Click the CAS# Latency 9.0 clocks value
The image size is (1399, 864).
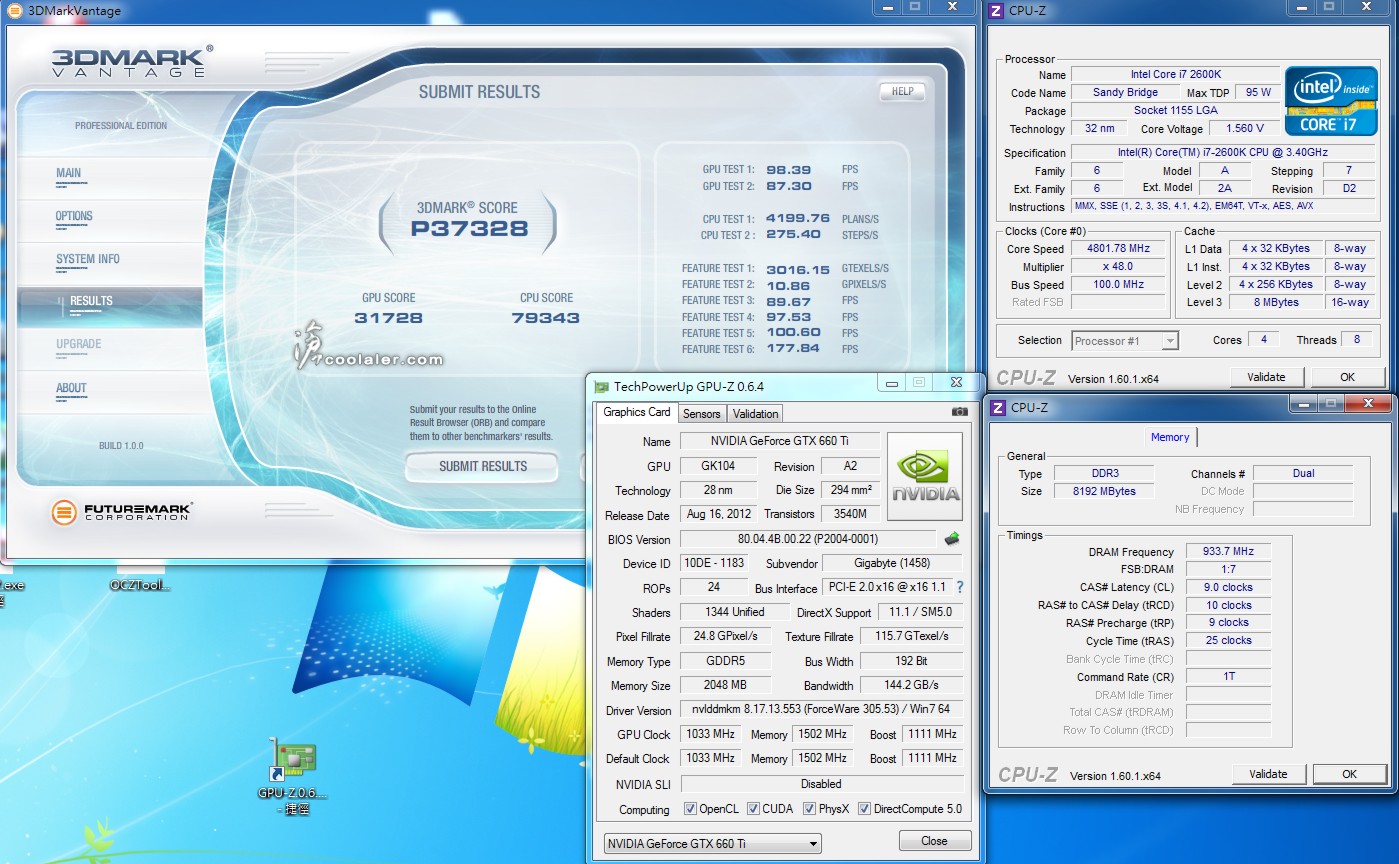pyautogui.click(x=1229, y=587)
